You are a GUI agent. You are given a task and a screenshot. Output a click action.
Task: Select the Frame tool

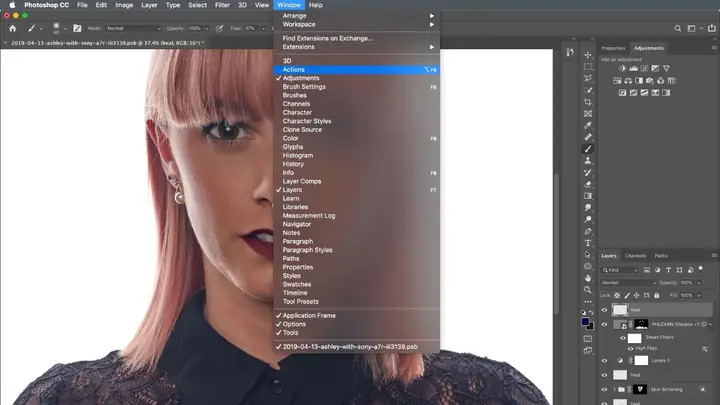[588, 113]
